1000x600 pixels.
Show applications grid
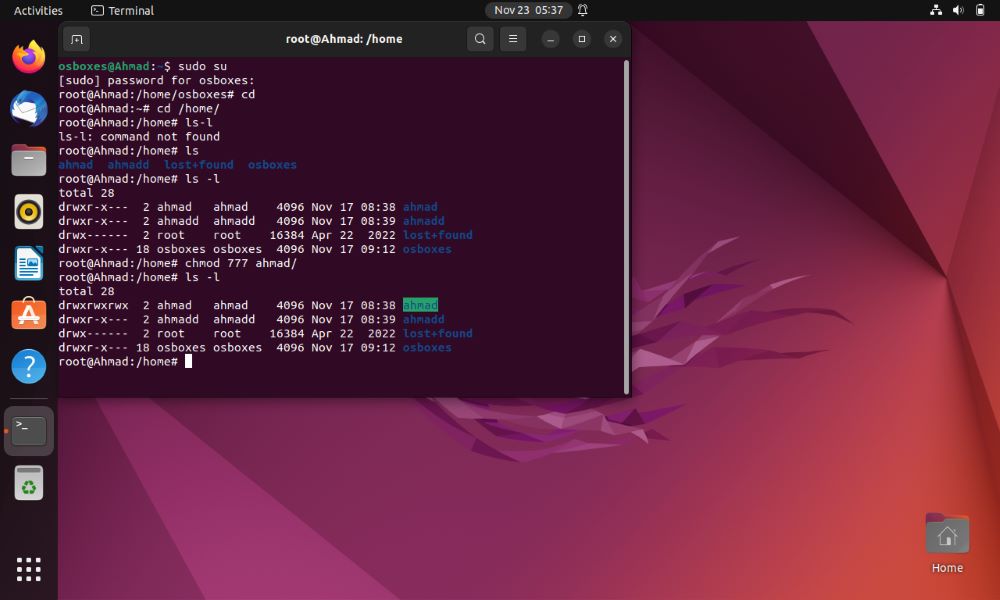[29, 569]
